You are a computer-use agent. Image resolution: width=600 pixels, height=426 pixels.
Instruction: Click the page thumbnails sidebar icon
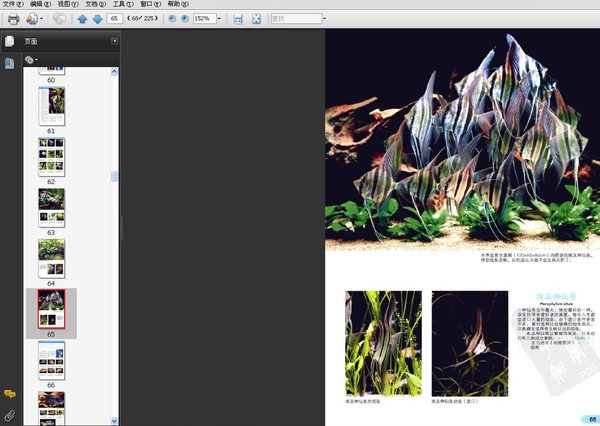pyautogui.click(x=10, y=63)
